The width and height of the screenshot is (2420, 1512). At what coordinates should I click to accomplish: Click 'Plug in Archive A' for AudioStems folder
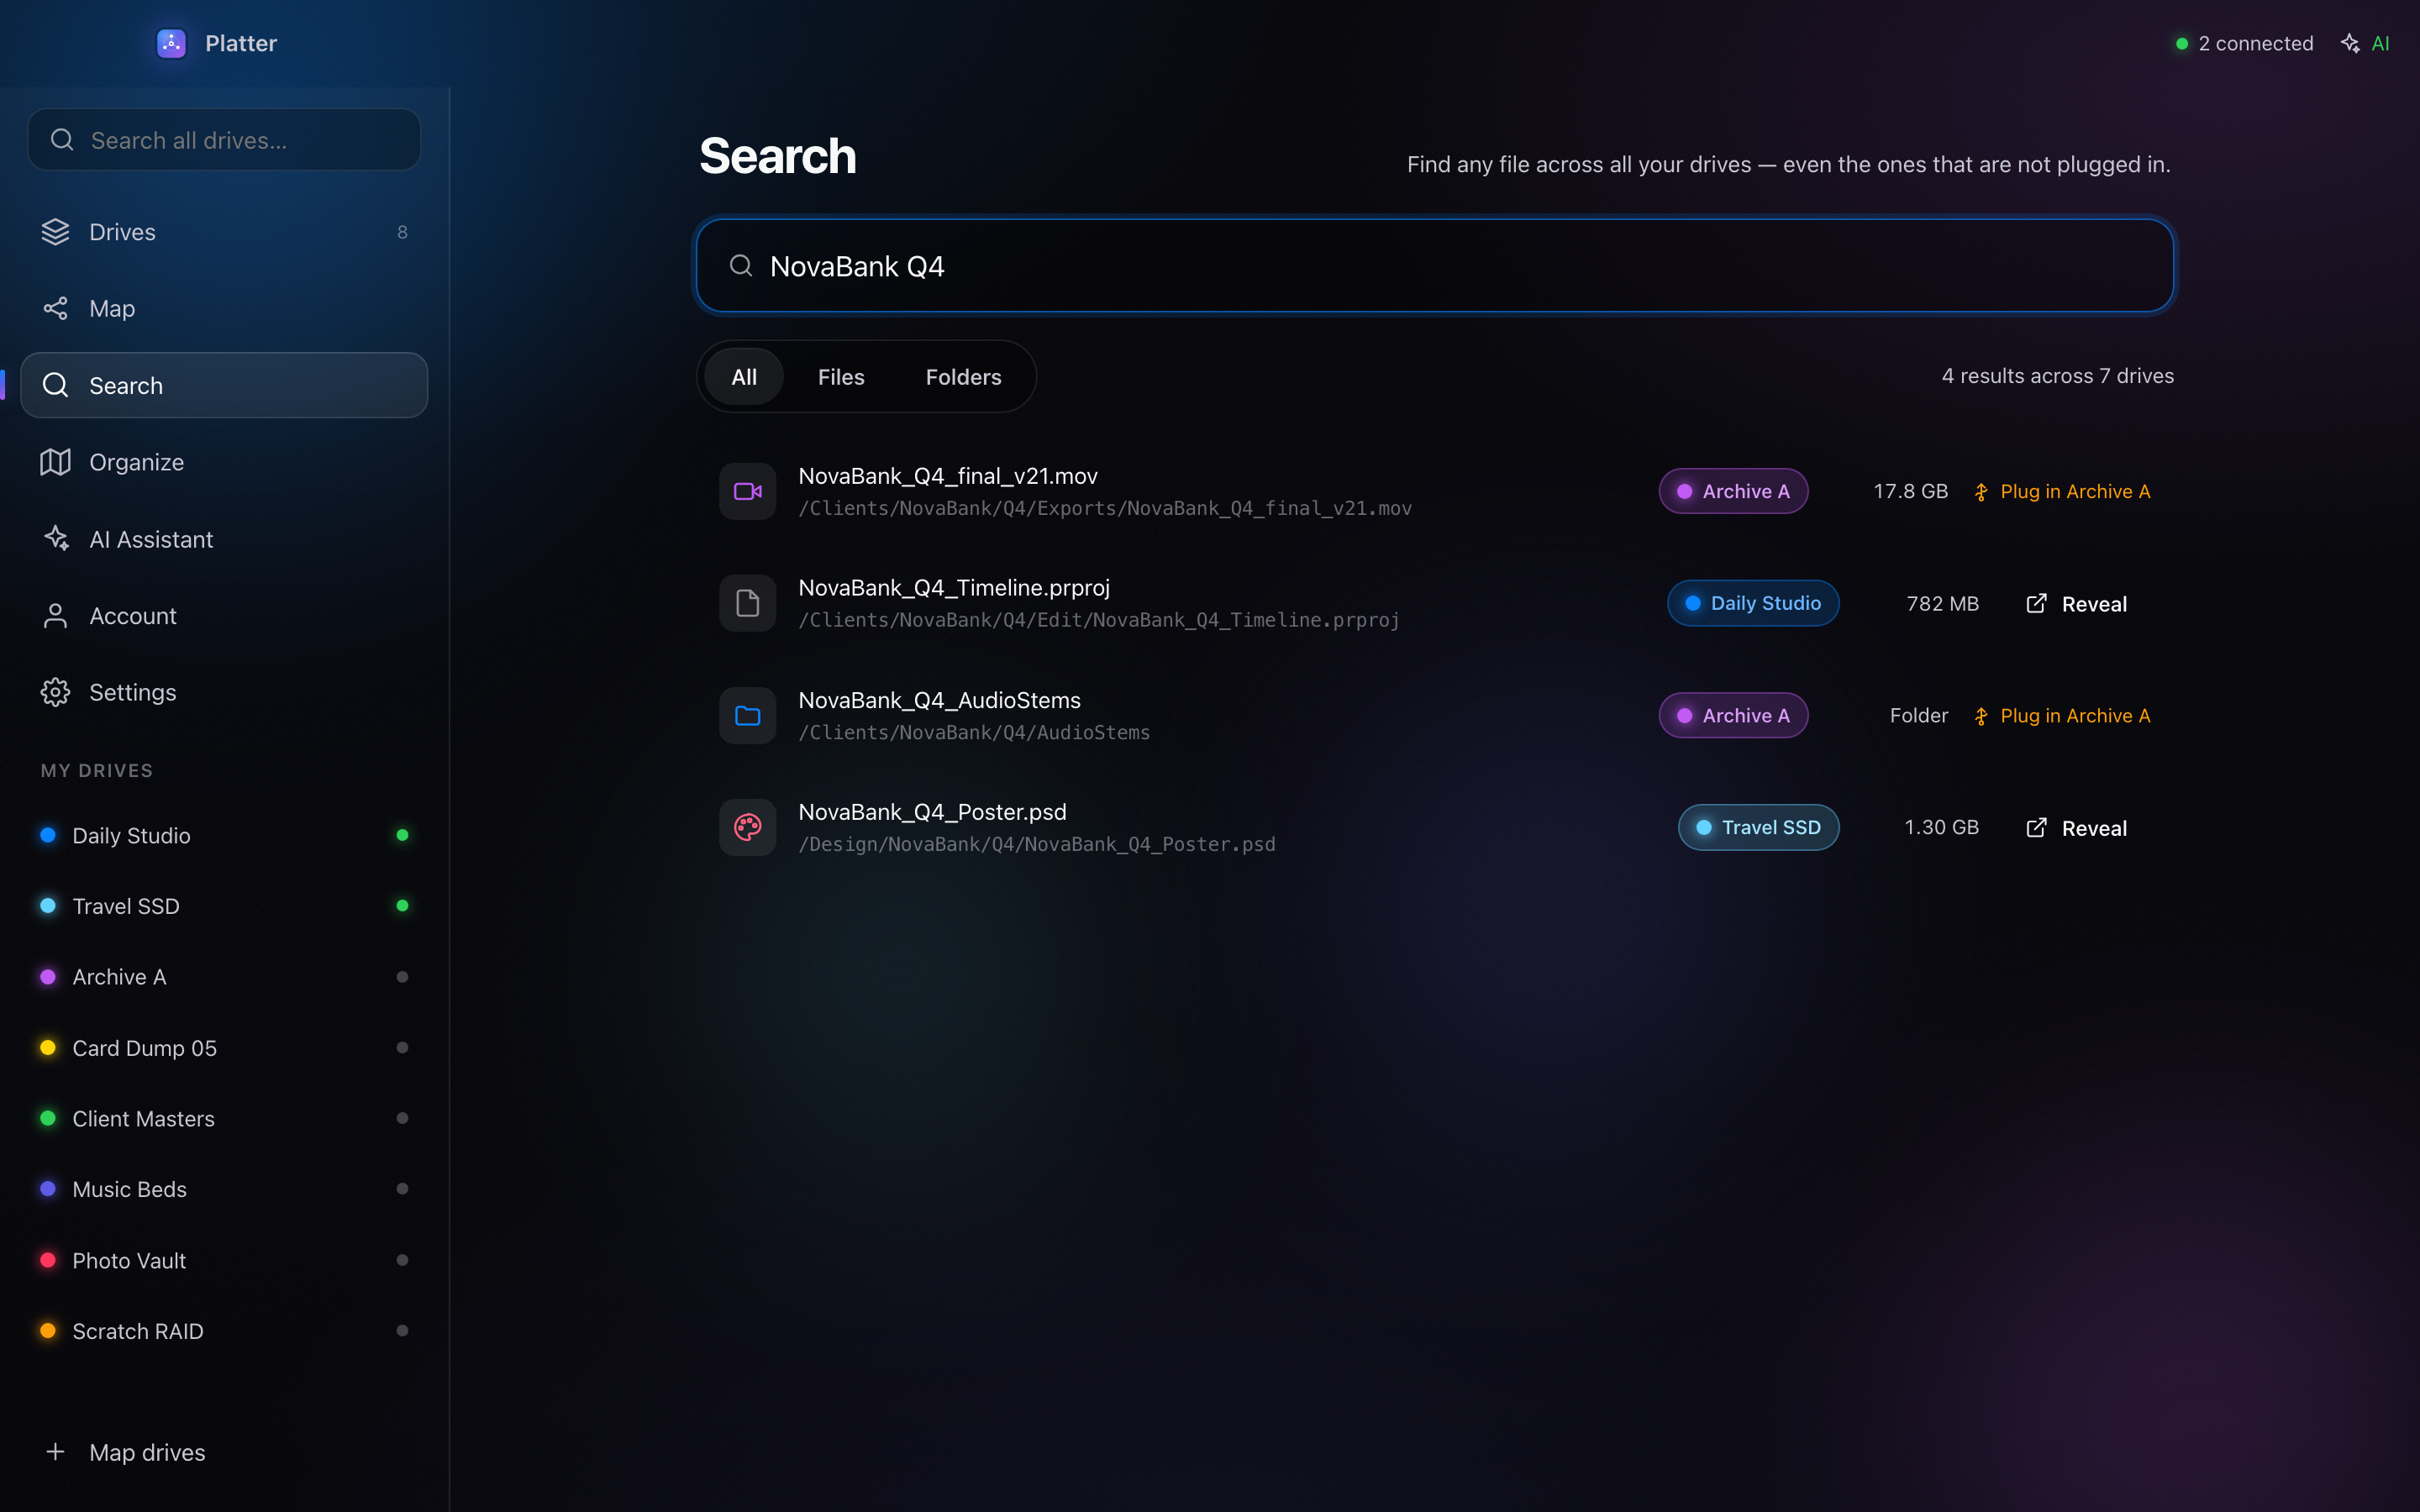tap(2062, 715)
